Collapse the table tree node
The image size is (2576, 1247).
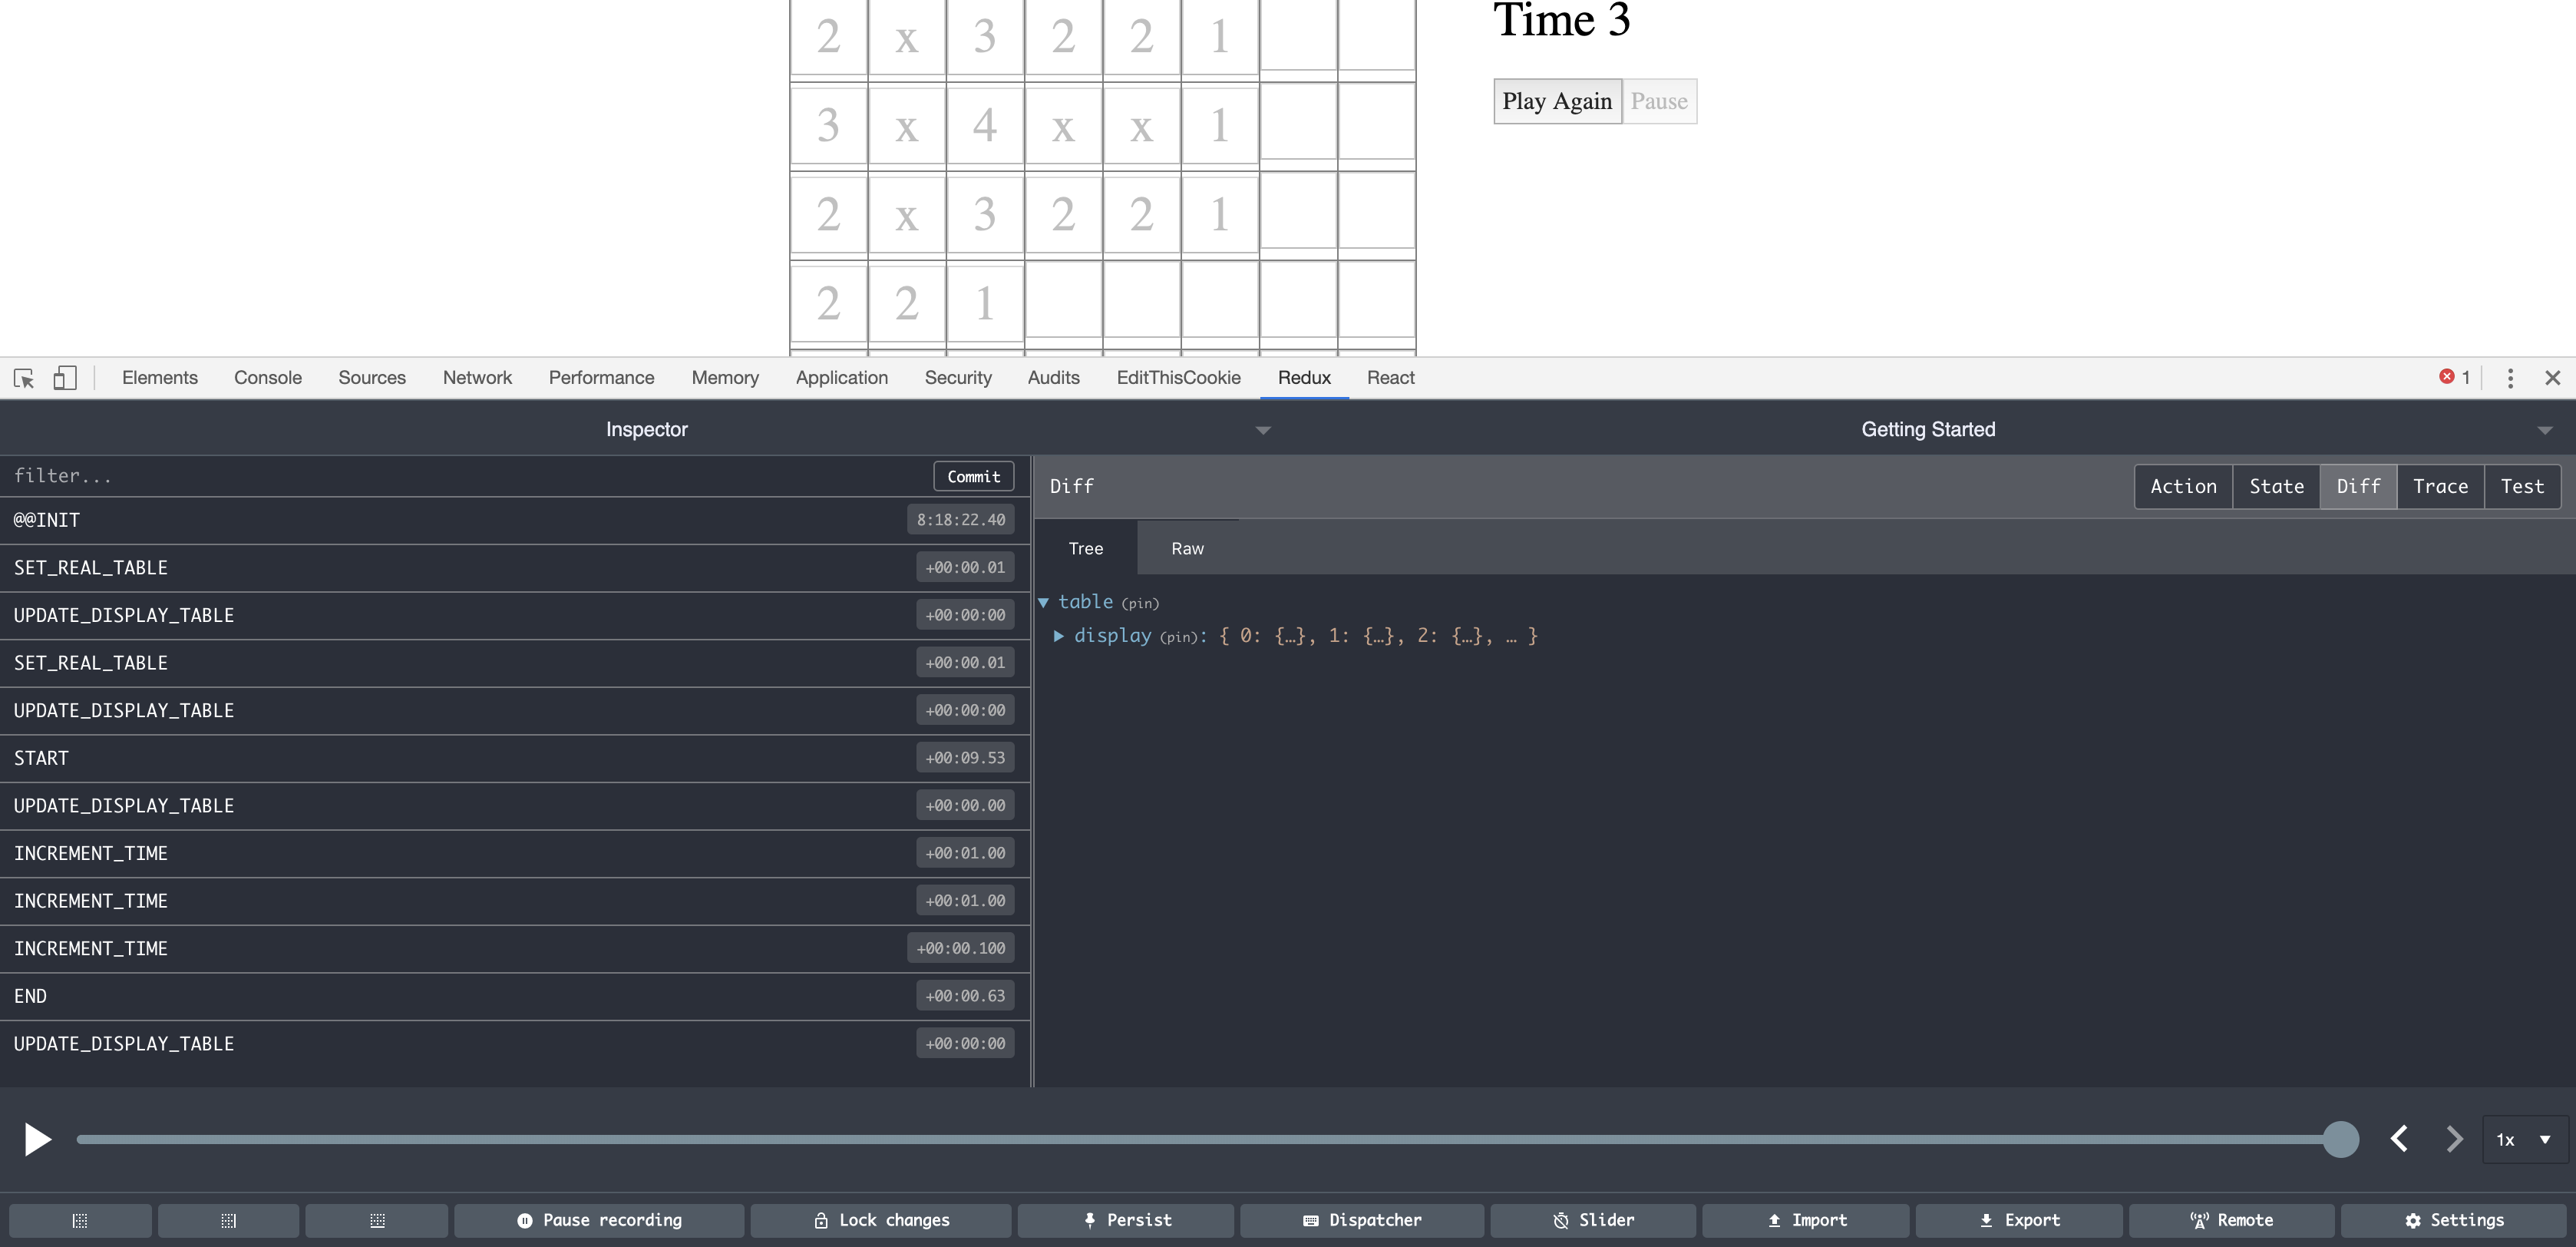click(x=1043, y=602)
